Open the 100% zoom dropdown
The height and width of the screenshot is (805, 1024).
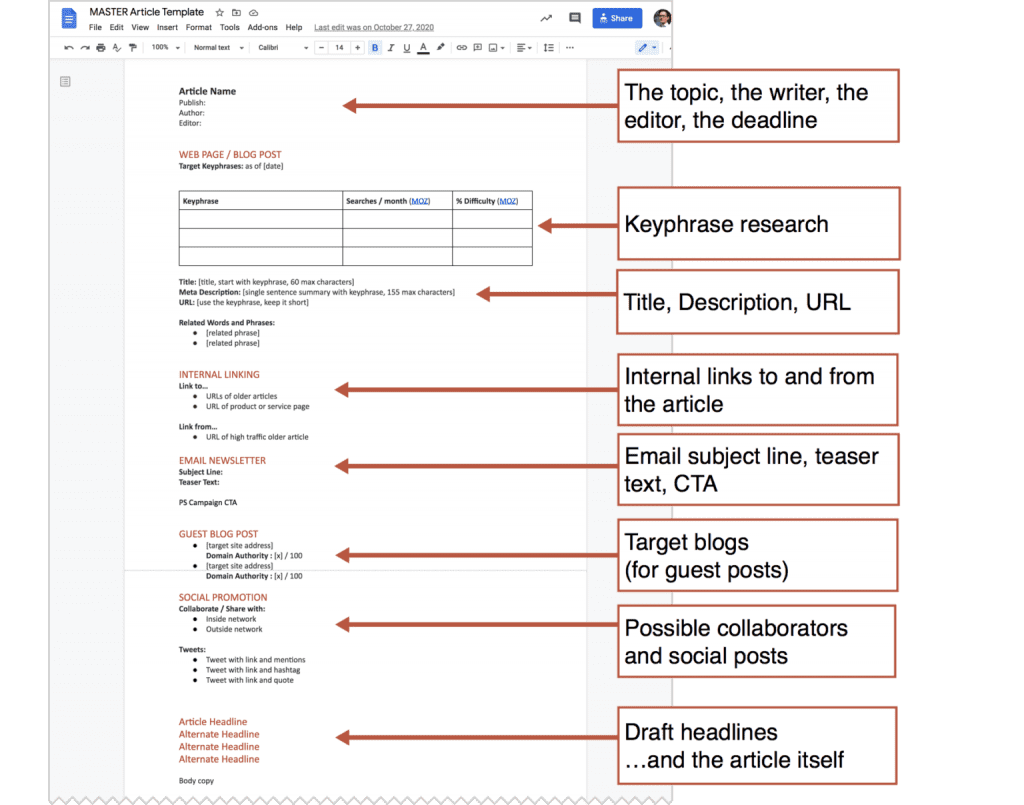[x=165, y=48]
